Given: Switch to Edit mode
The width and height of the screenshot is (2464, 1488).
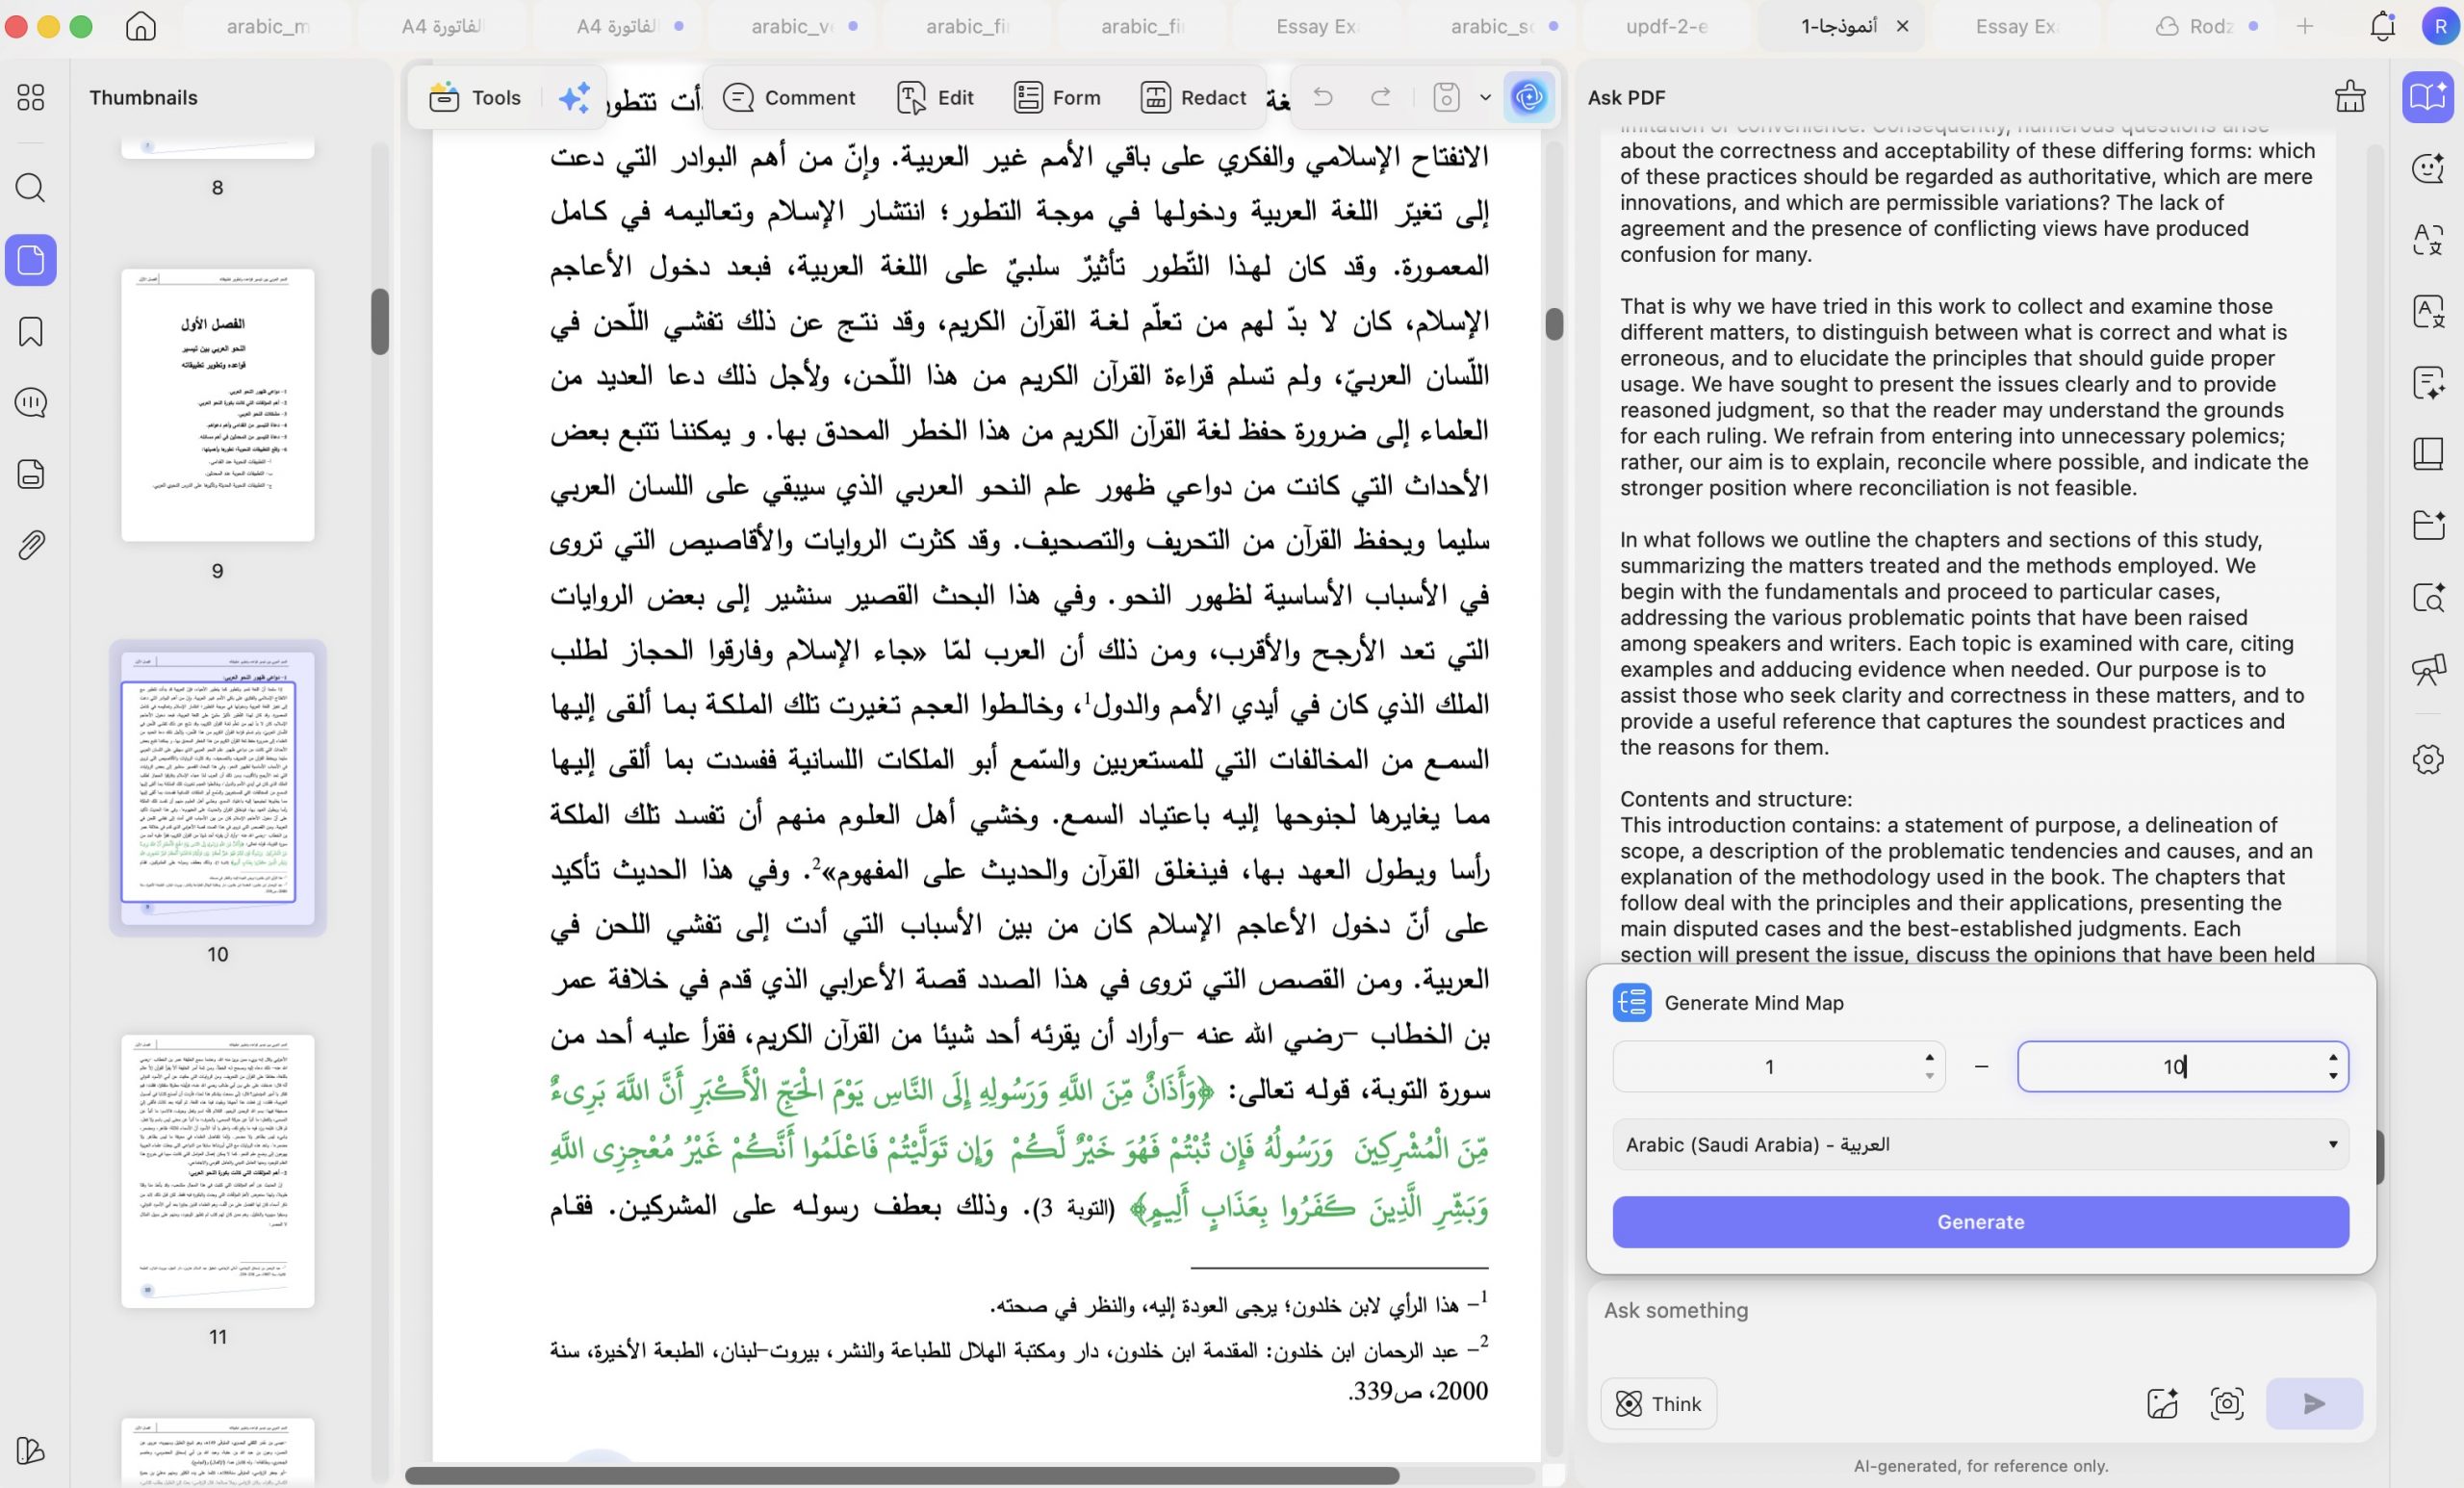Looking at the screenshot, I should [x=935, y=97].
